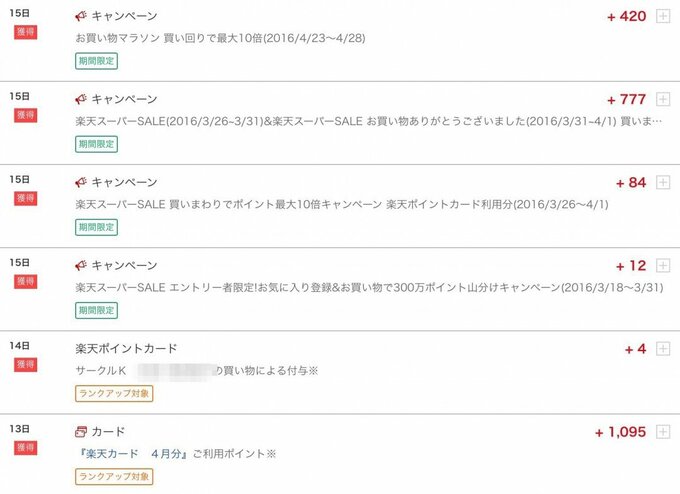The height and width of the screenshot is (494, 680).
Task: Click the 獲得 badge on the 13日 entry
Action: click(26, 448)
